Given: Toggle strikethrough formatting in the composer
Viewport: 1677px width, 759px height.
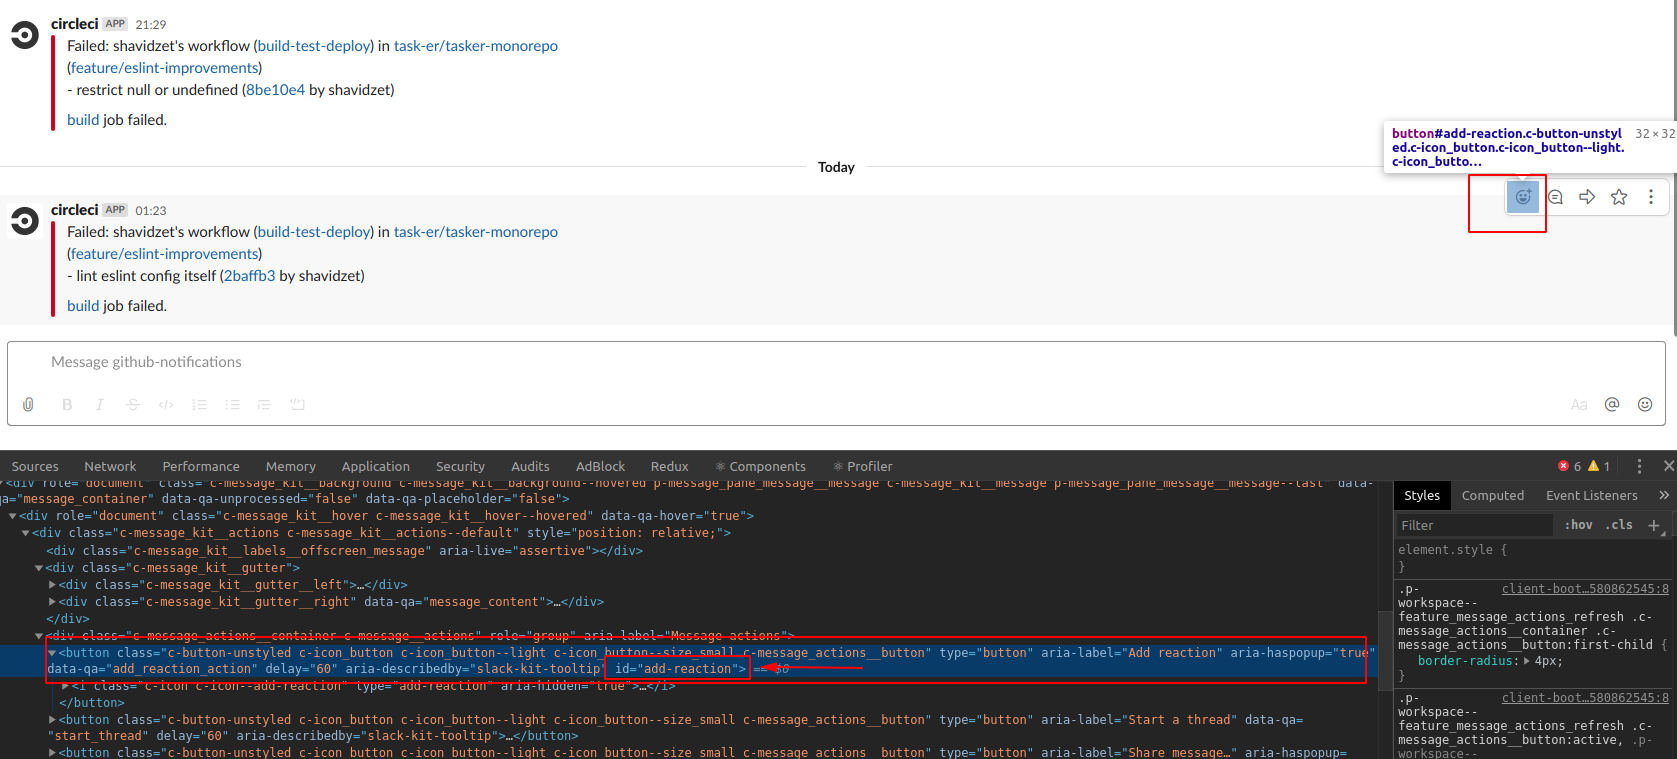Looking at the screenshot, I should pyautogui.click(x=133, y=404).
